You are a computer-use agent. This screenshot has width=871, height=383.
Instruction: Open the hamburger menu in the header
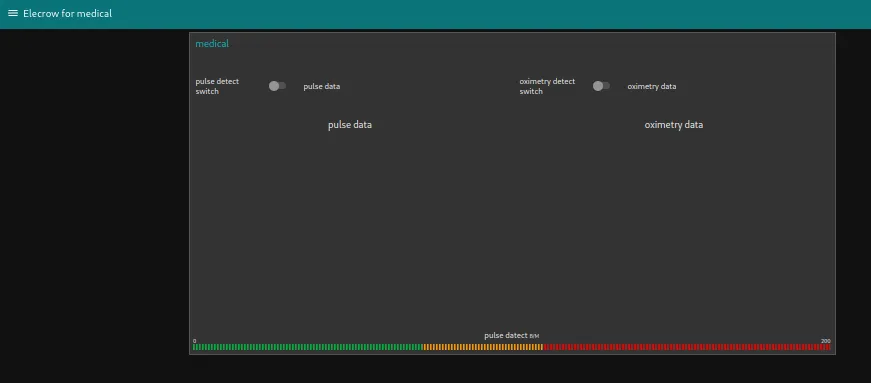[x=13, y=13]
